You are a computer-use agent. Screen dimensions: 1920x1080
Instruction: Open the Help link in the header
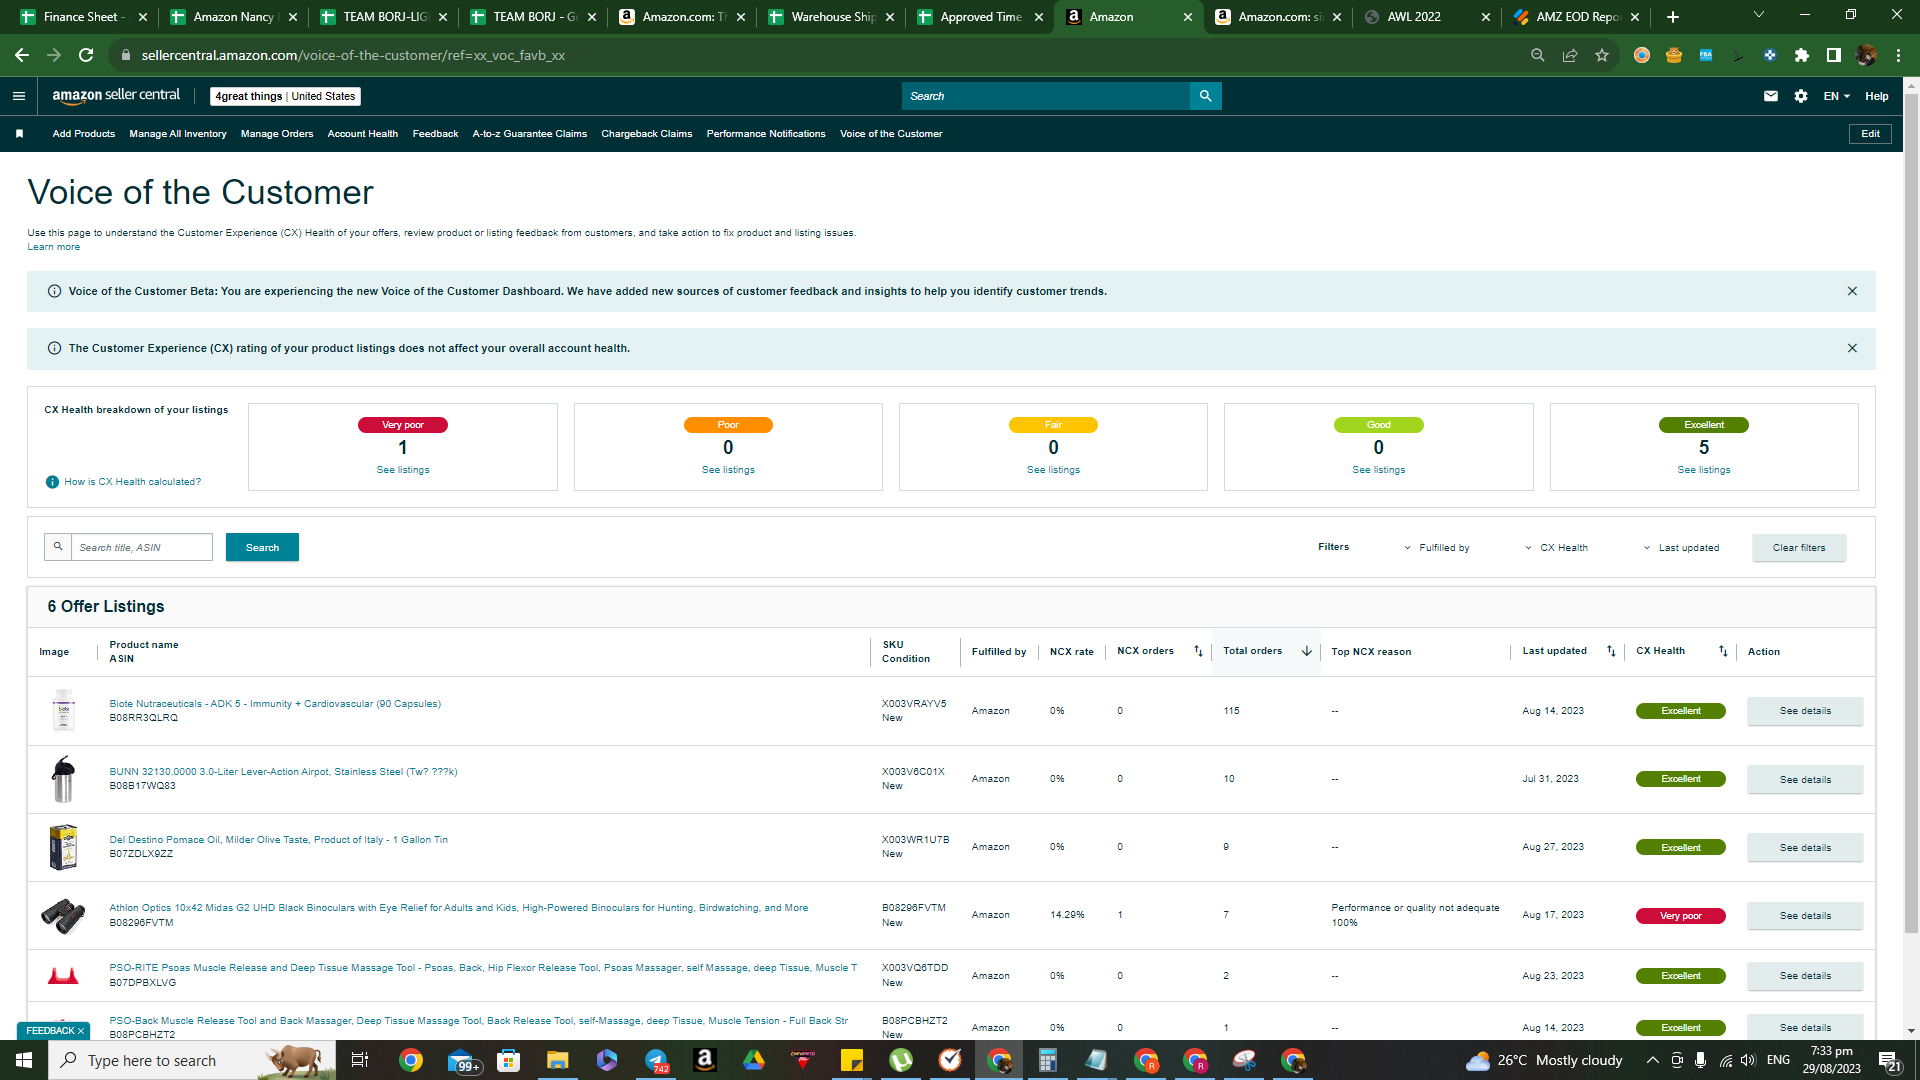click(1876, 96)
